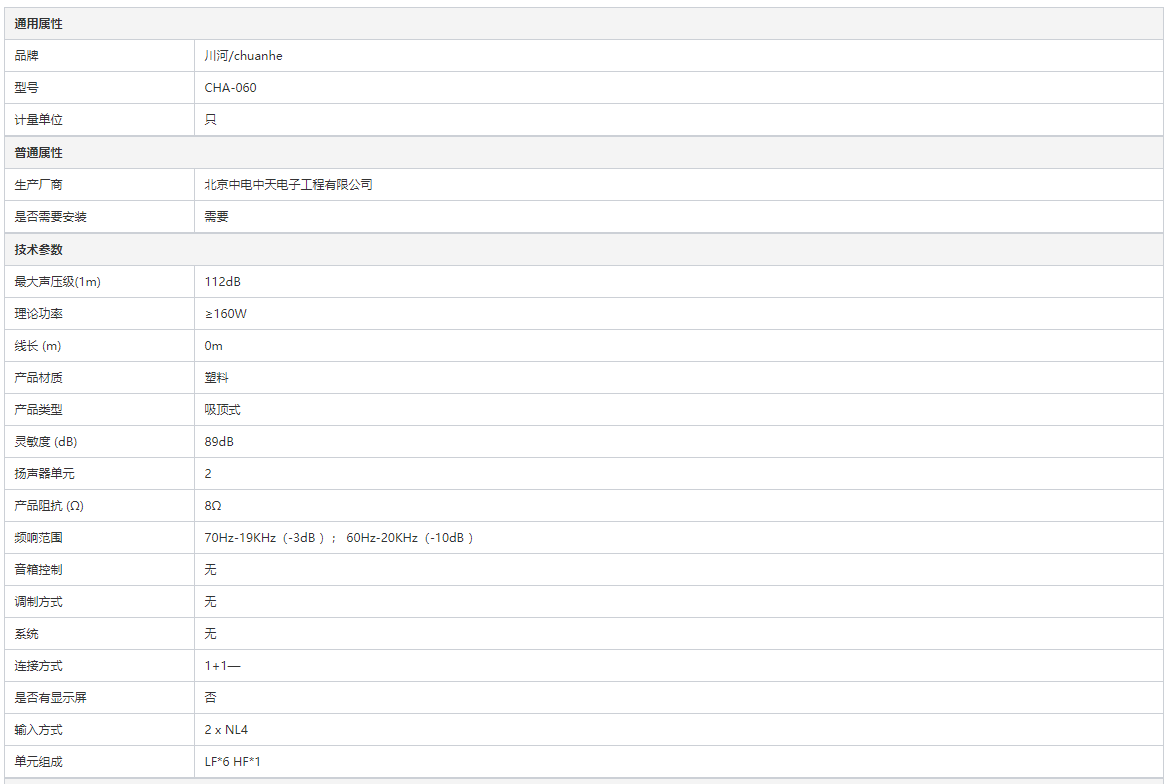Screen dimensions: 1172x784
Task: Click the 品牌 label cell
Action: click(x=99, y=56)
